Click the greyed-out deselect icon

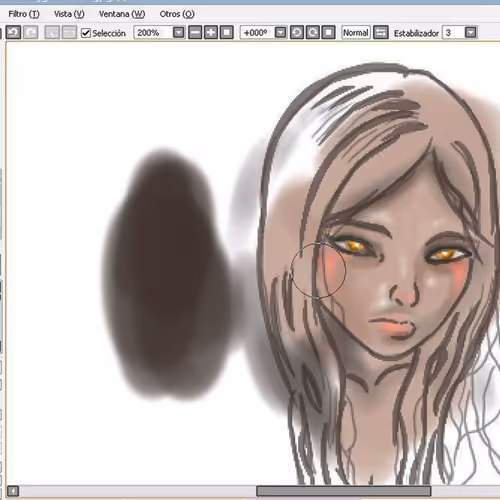click(x=52, y=33)
